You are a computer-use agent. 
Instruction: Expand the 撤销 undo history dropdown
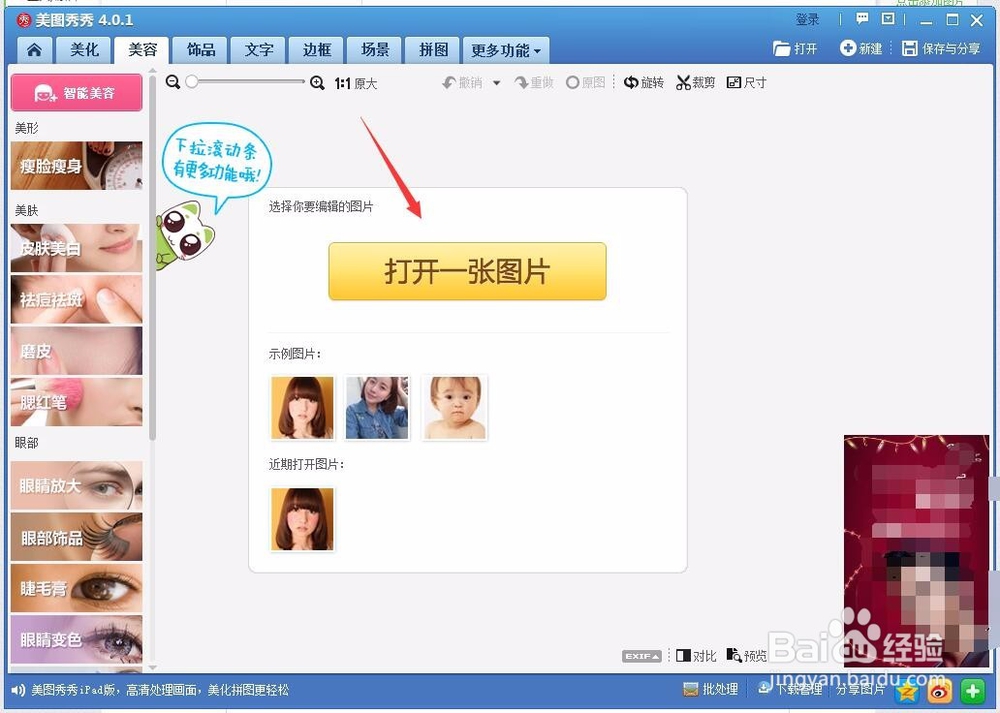point(495,84)
